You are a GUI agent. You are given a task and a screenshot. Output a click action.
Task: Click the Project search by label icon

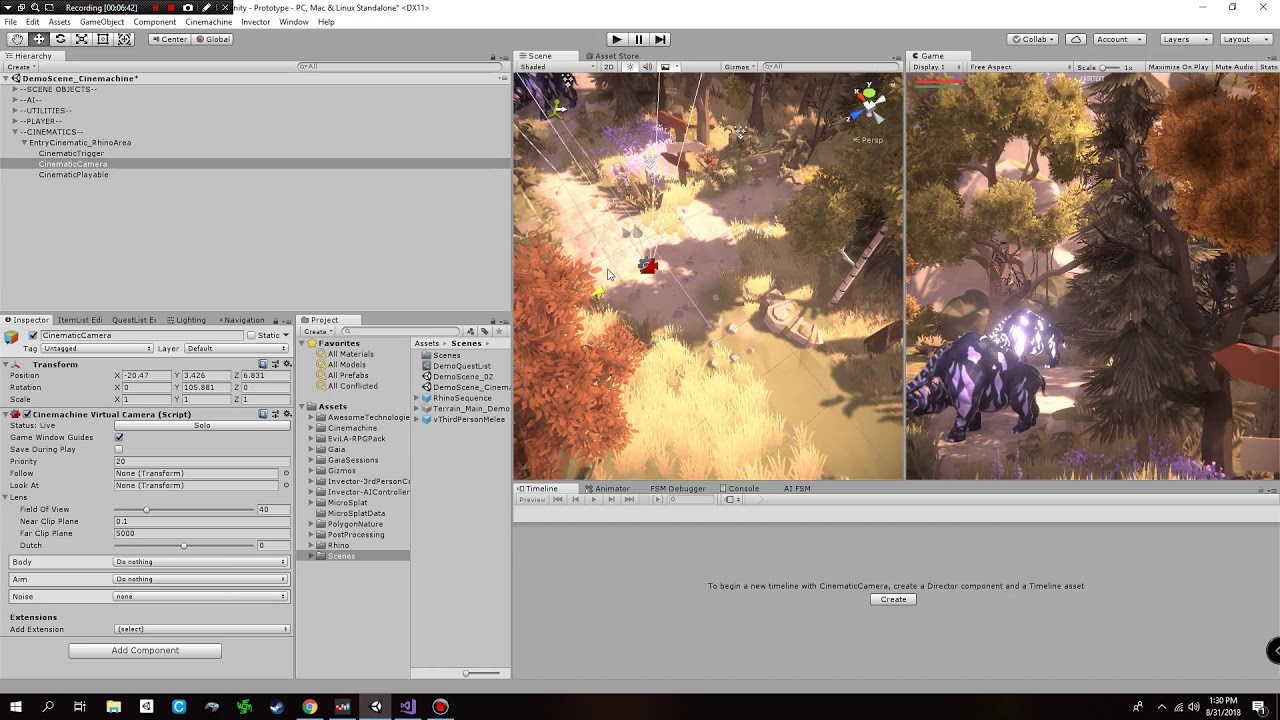pos(484,331)
